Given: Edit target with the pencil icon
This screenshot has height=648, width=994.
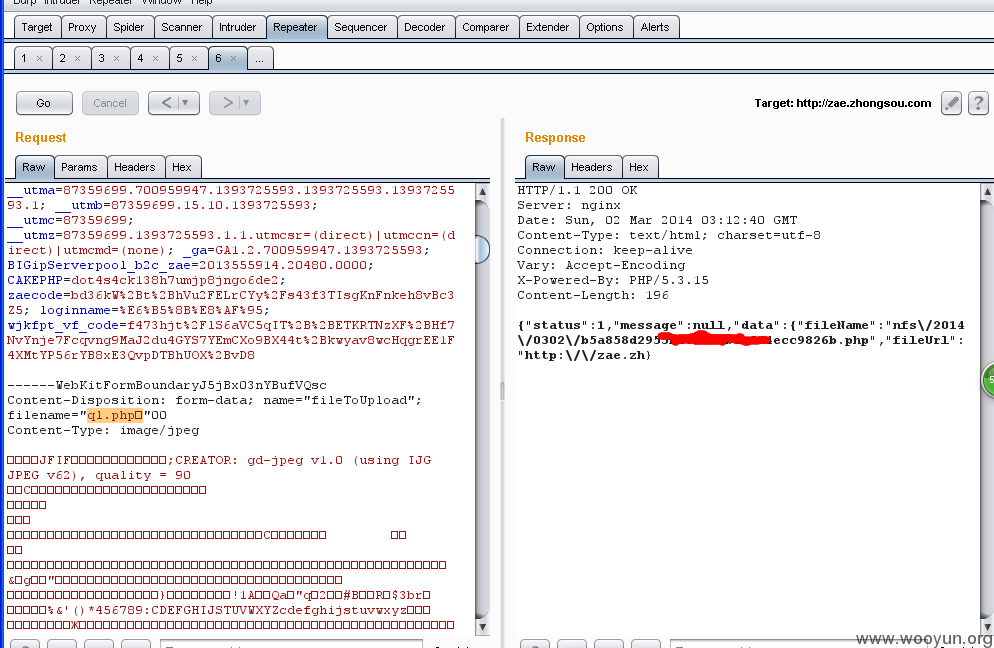Looking at the screenshot, I should [x=951, y=103].
